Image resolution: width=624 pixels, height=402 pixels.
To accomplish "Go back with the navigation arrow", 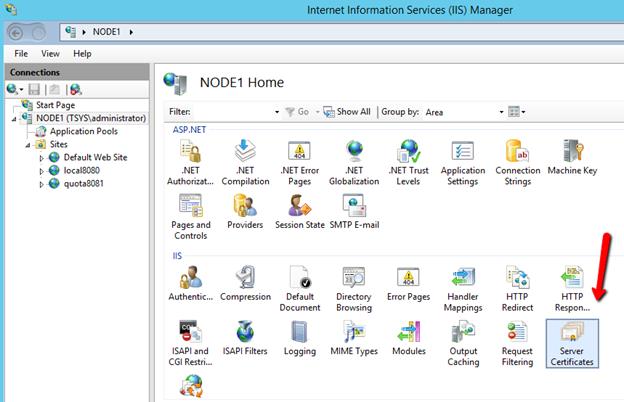I will point(16,33).
